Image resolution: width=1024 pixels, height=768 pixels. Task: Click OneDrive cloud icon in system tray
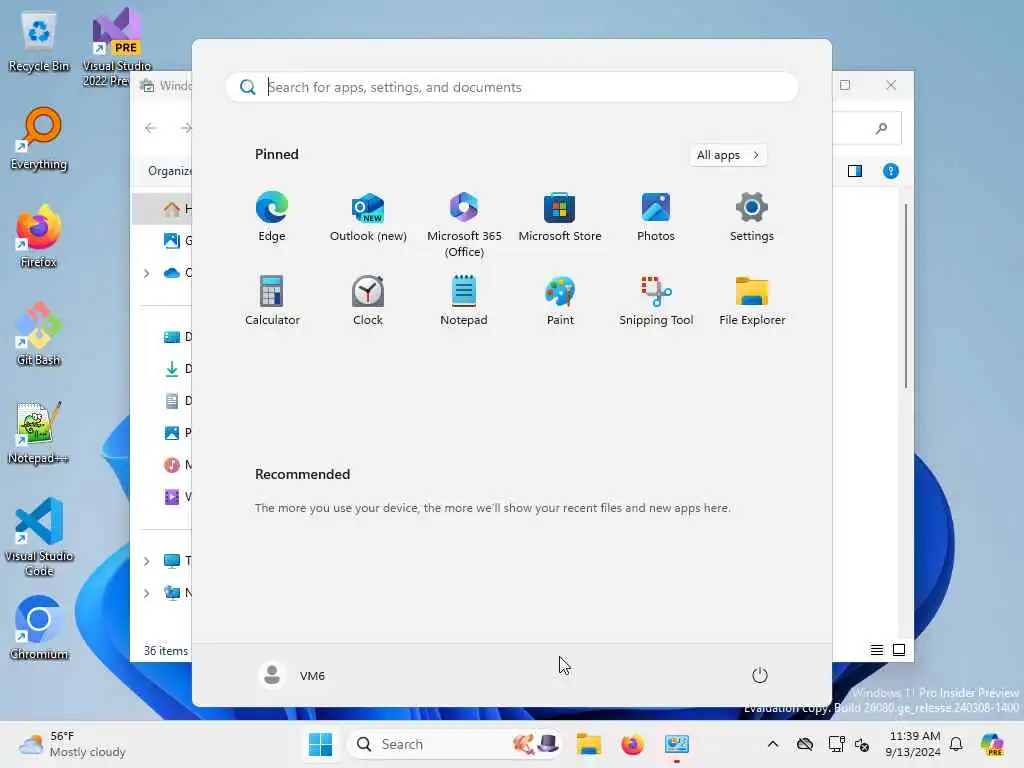805,744
